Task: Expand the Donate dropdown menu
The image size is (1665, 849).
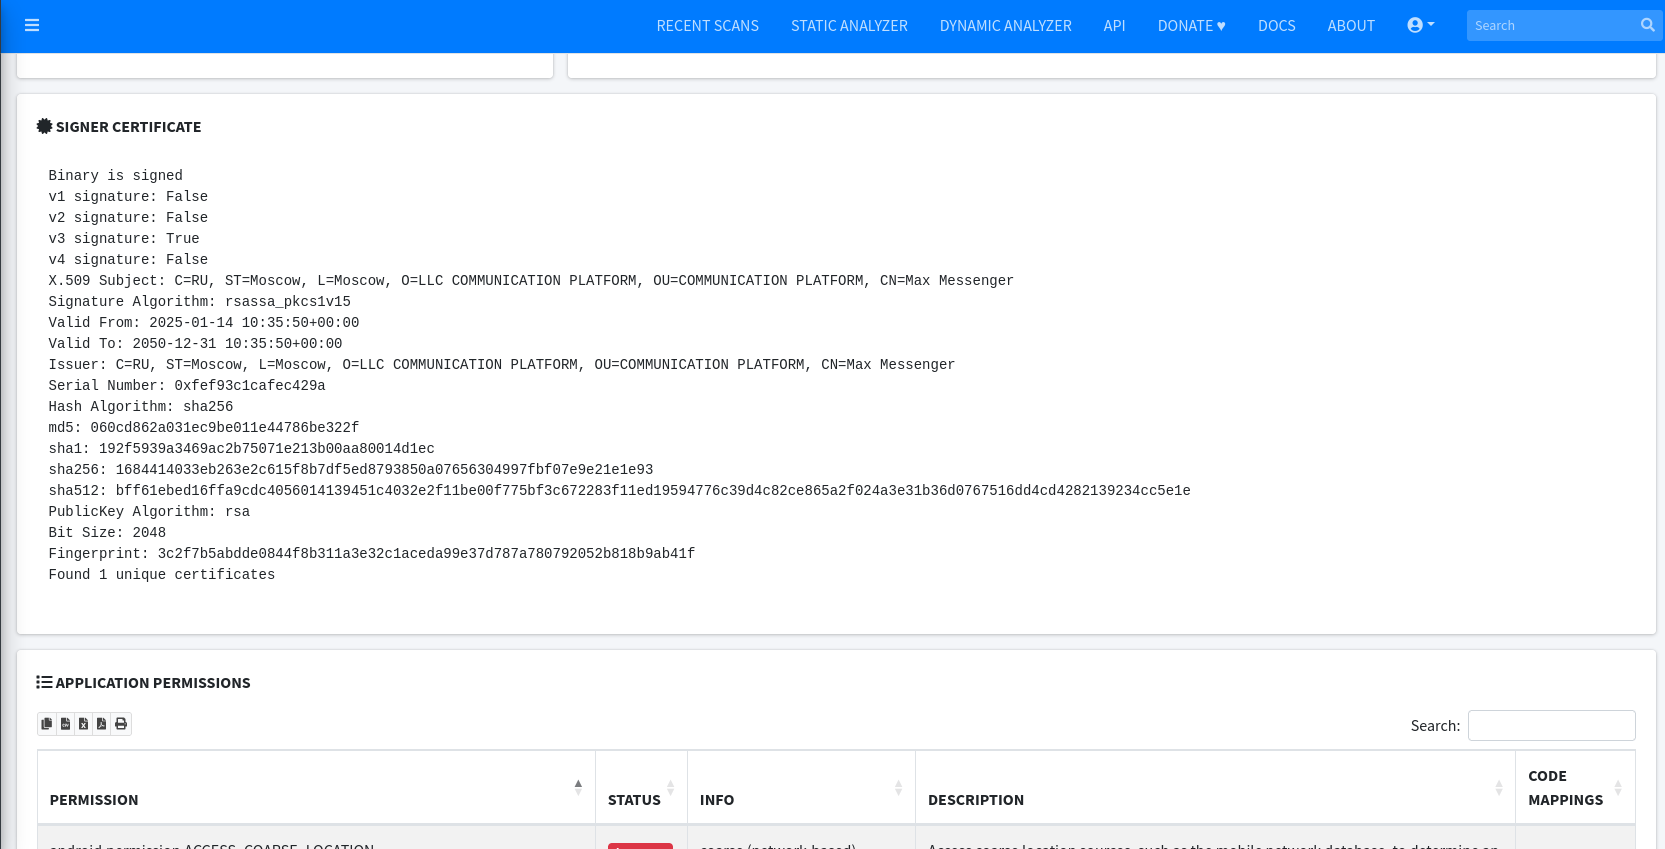Action: (1191, 26)
